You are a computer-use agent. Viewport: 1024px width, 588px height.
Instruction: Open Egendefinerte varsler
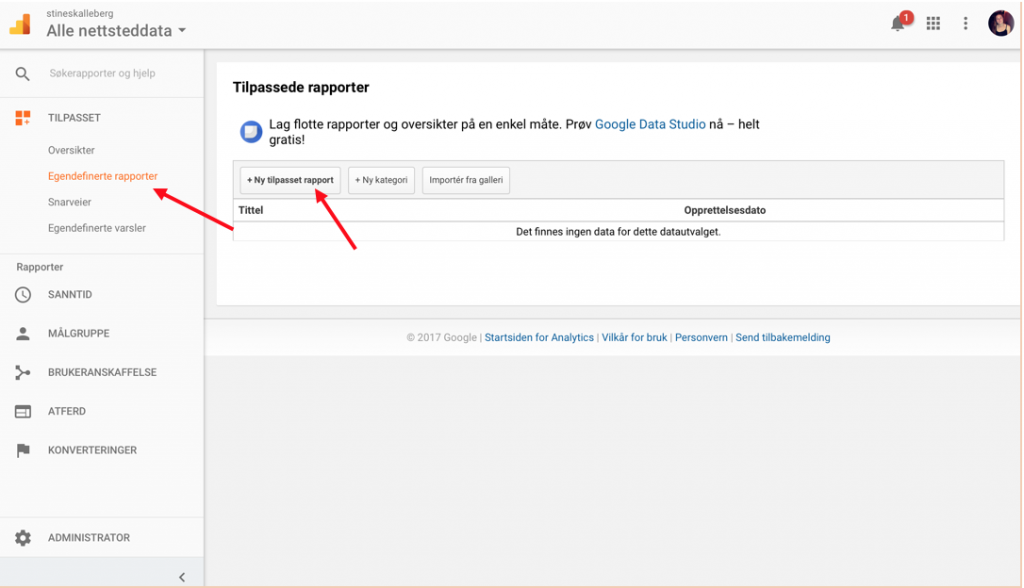pos(97,228)
